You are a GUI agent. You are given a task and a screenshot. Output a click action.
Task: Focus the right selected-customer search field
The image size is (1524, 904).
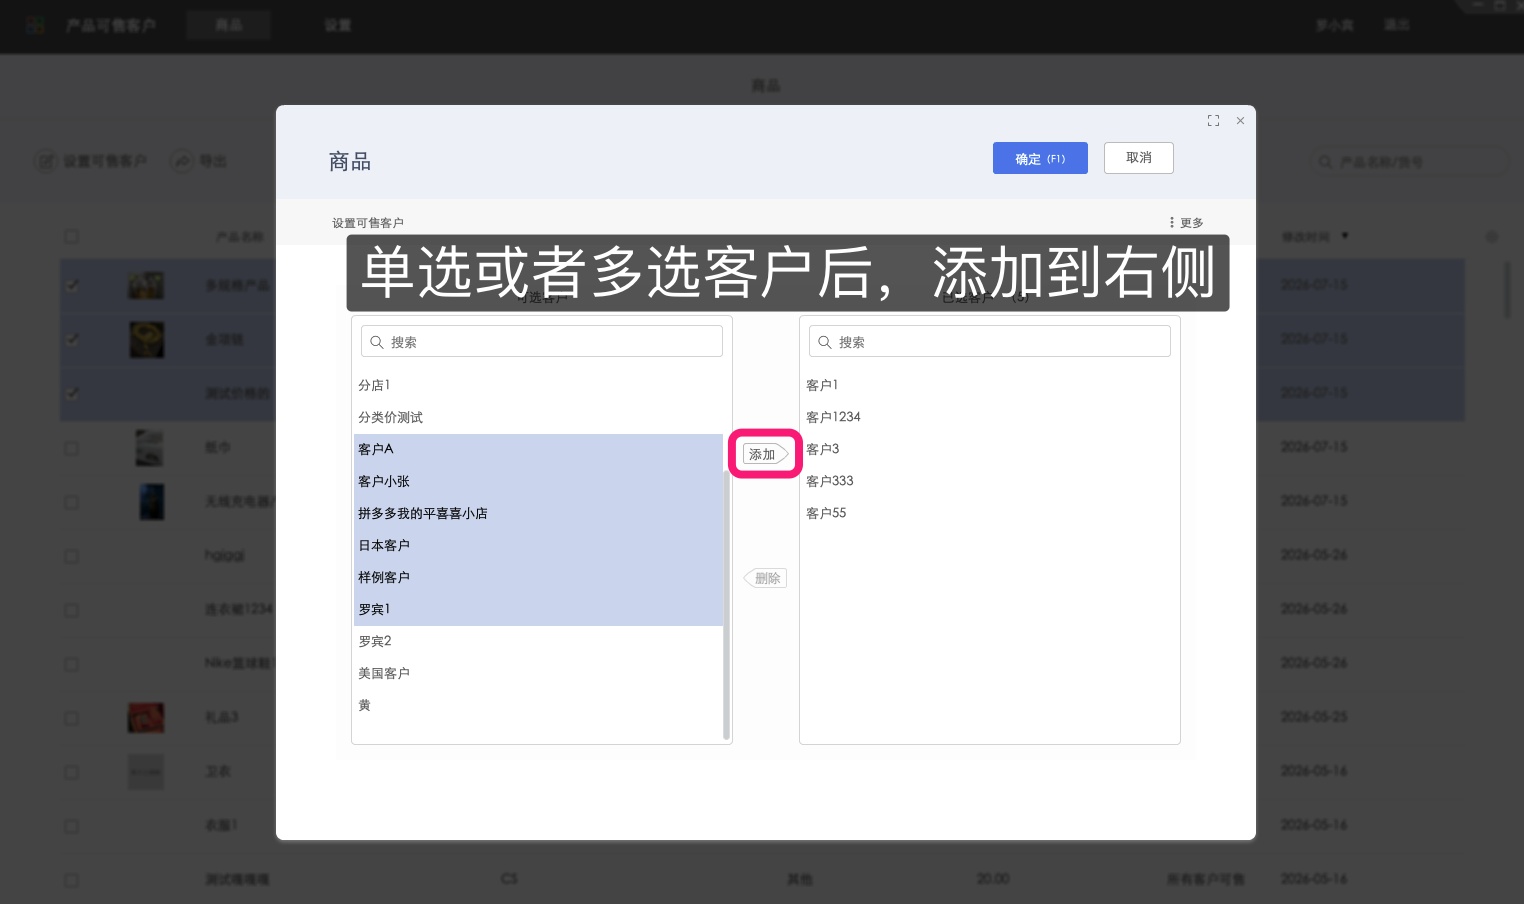point(990,342)
